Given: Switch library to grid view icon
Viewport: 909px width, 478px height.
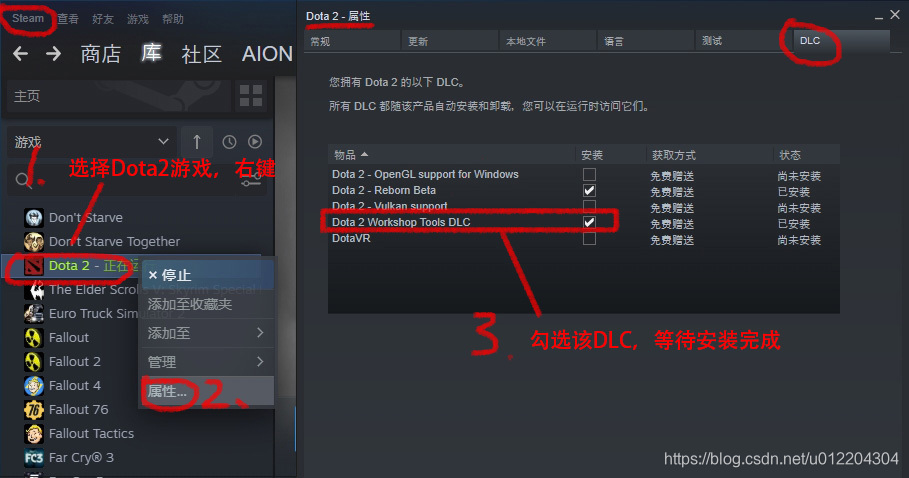Looking at the screenshot, I should (251, 96).
